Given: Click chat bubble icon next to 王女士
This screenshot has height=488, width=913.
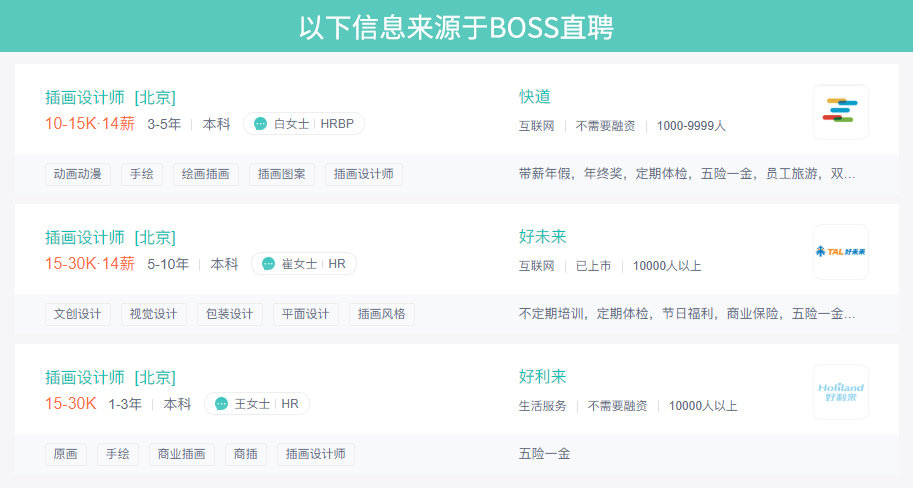Looking at the screenshot, I should [x=221, y=404].
